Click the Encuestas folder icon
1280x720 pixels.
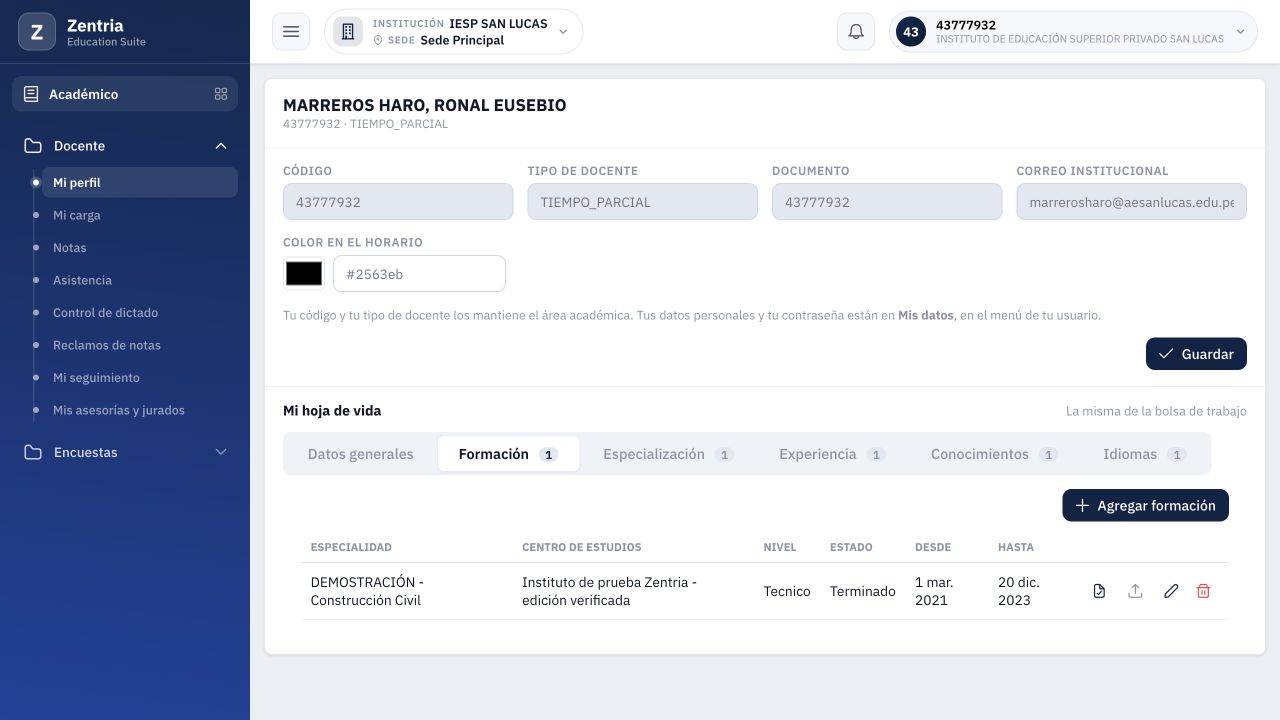33,452
